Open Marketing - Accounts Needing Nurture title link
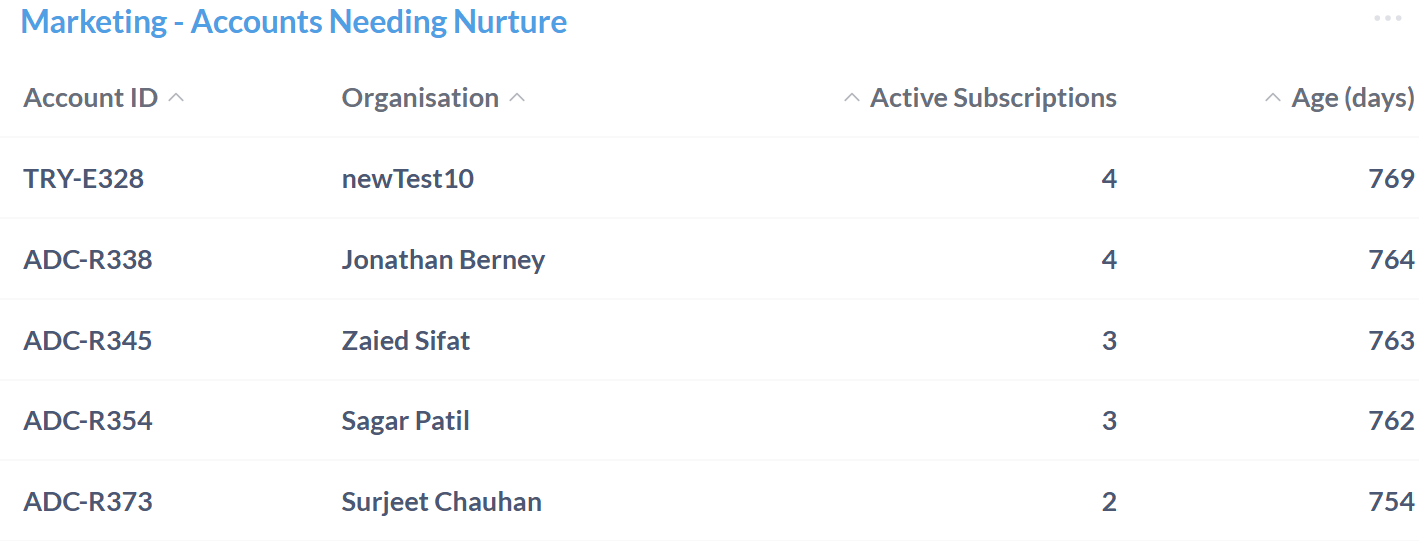 tap(294, 22)
